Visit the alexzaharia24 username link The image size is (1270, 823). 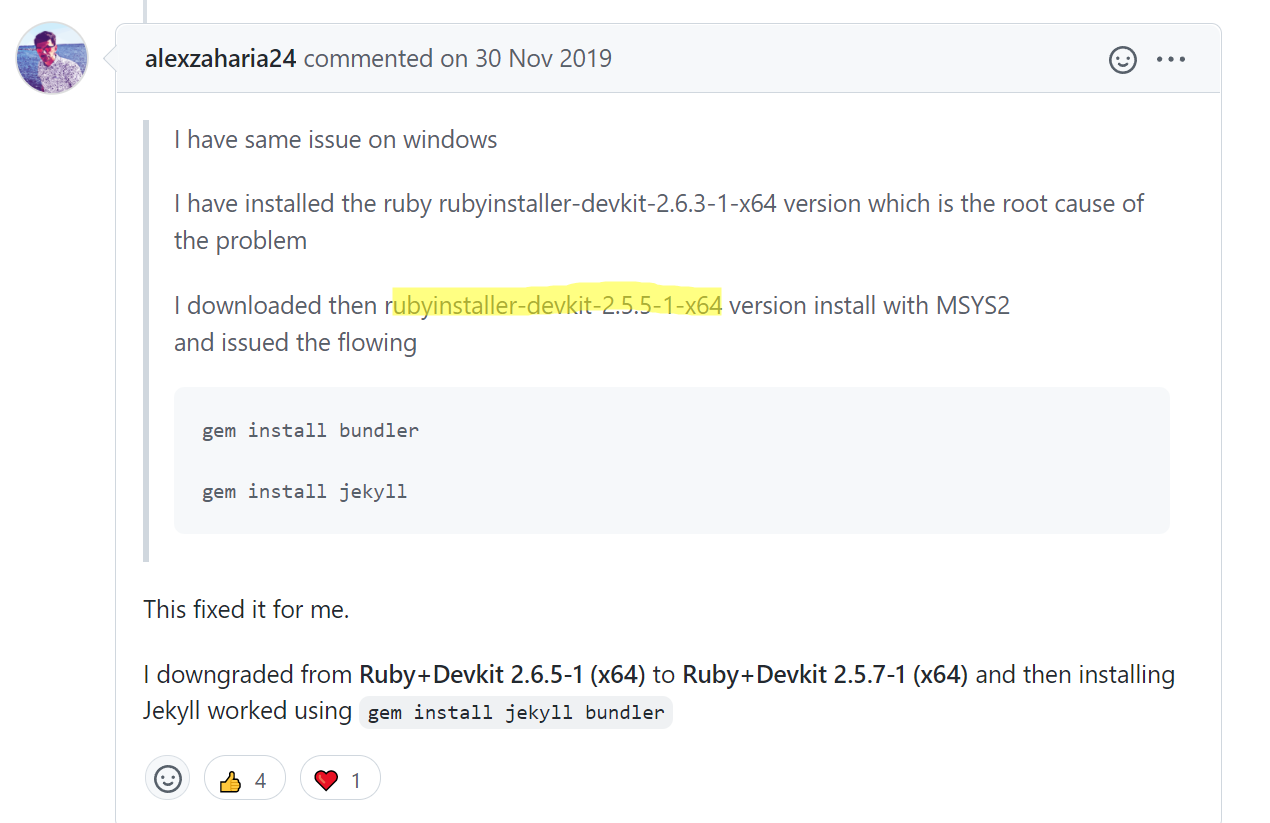pyautogui.click(x=220, y=59)
